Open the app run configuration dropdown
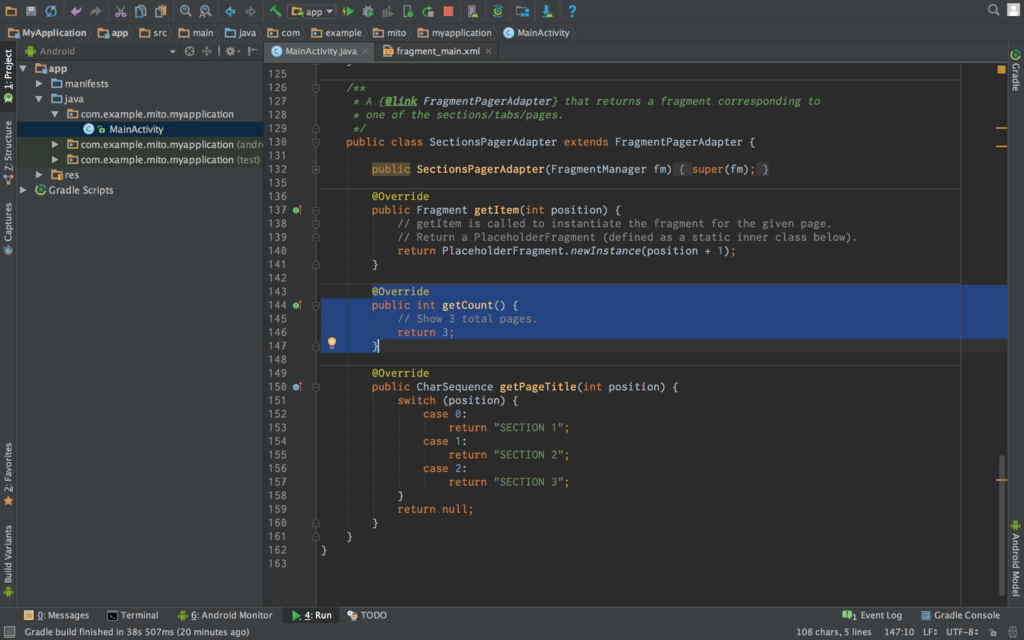This screenshot has width=1024, height=640. click(312, 11)
